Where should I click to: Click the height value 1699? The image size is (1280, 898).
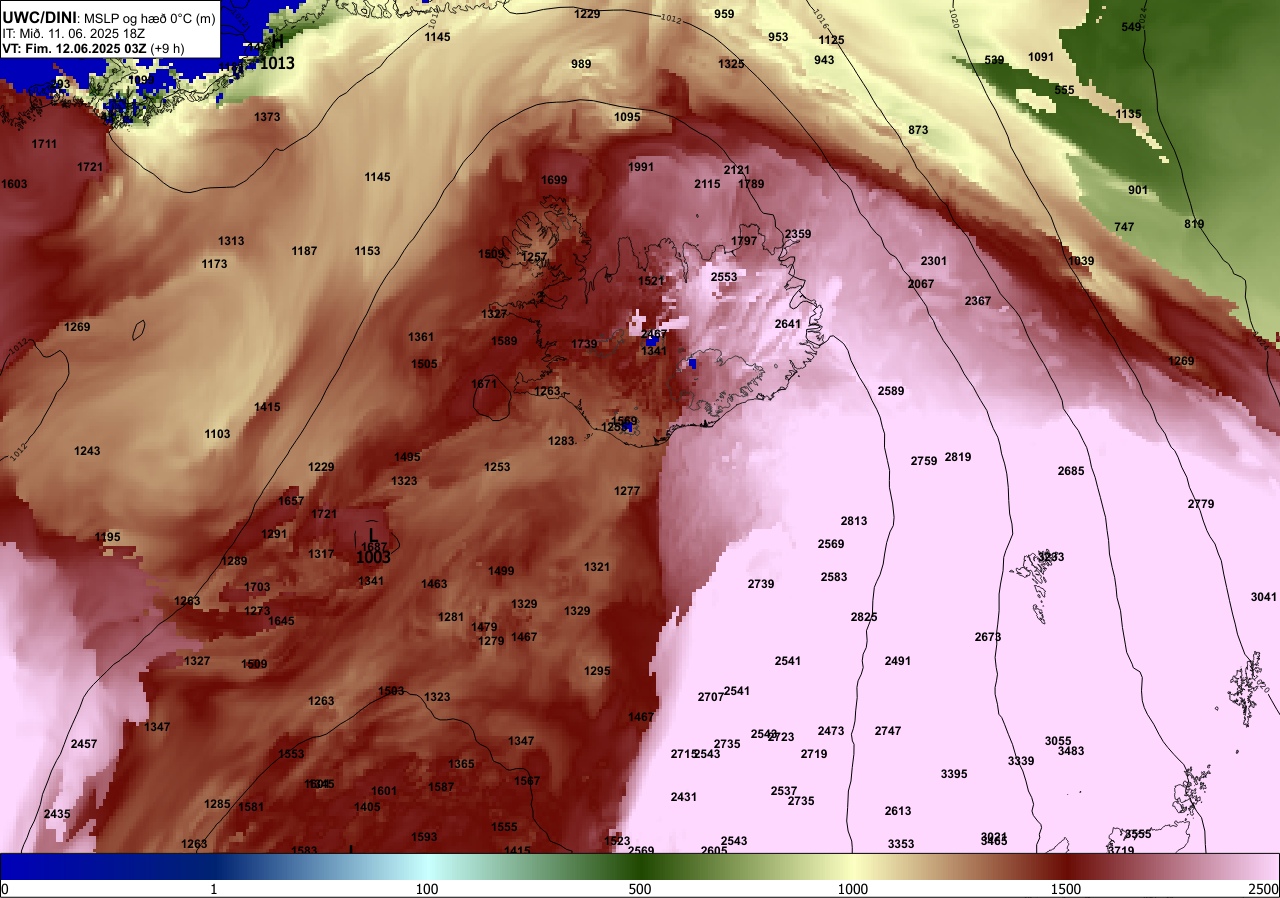point(554,180)
